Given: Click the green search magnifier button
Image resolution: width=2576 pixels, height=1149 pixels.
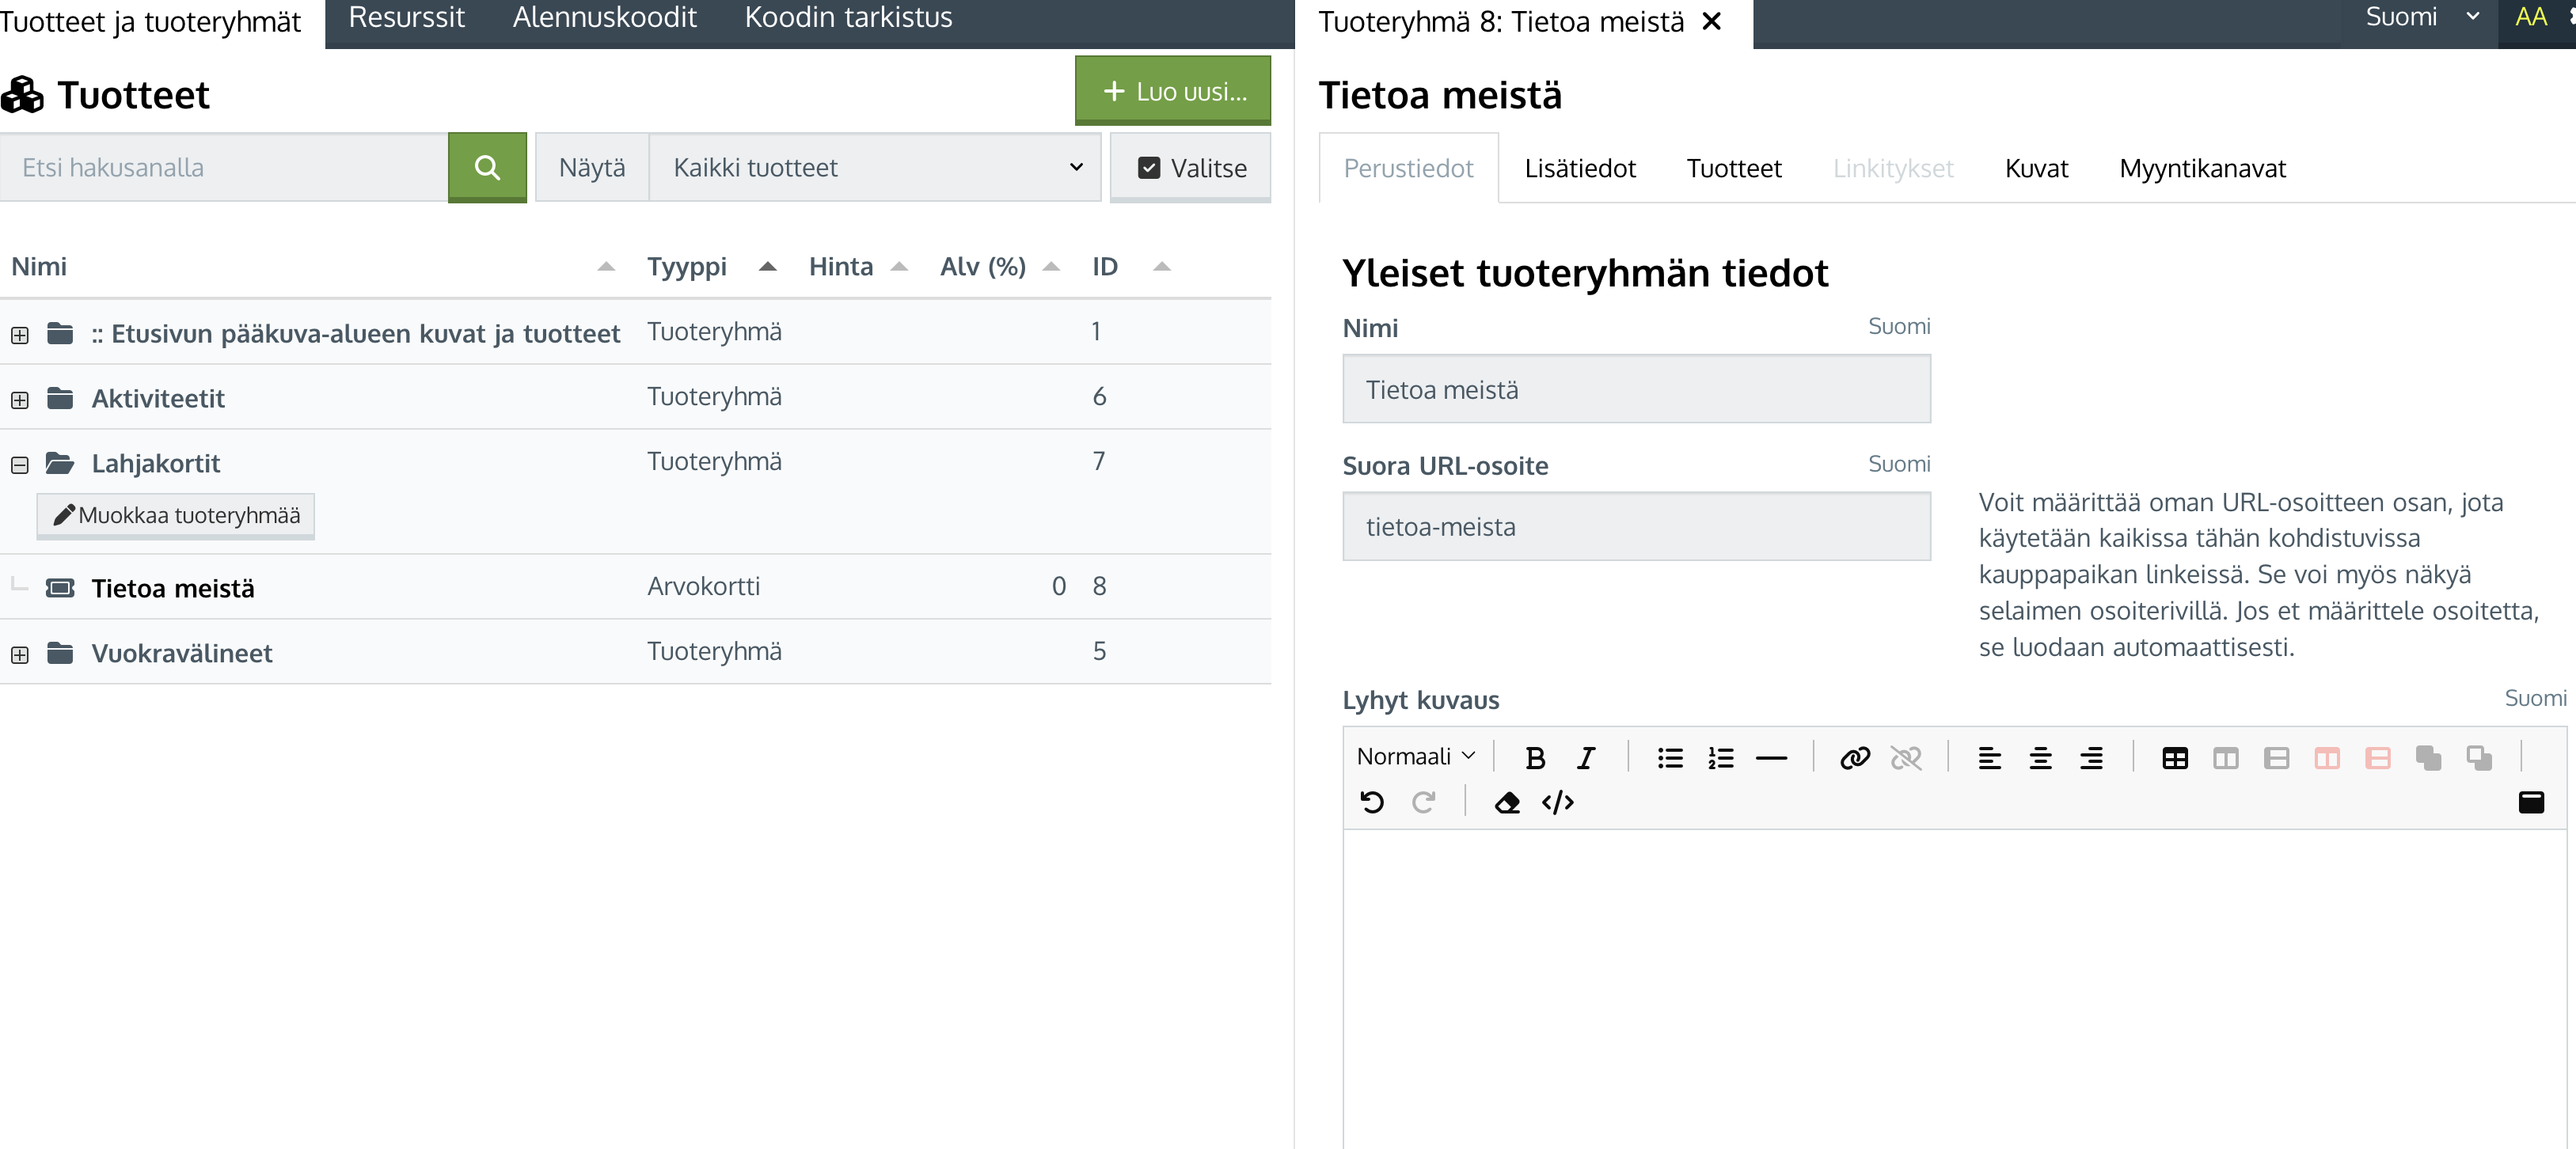Looking at the screenshot, I should click(x=487, y=167).
